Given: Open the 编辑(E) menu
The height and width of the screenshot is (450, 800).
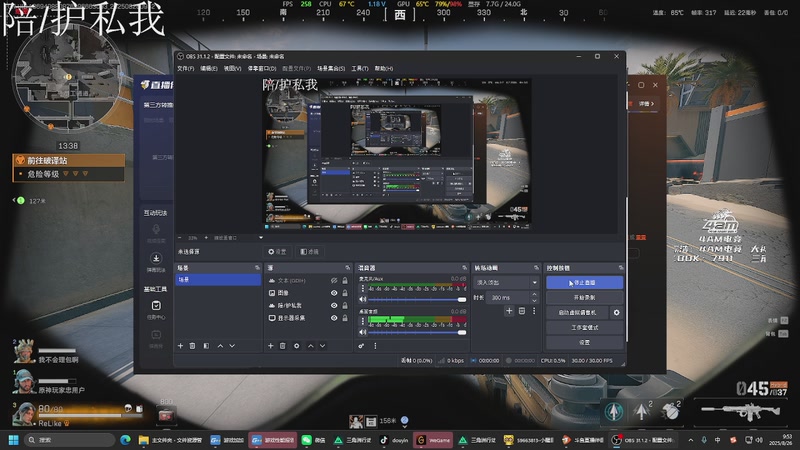Looking at the screenshot, I should (x=209, y=68).
